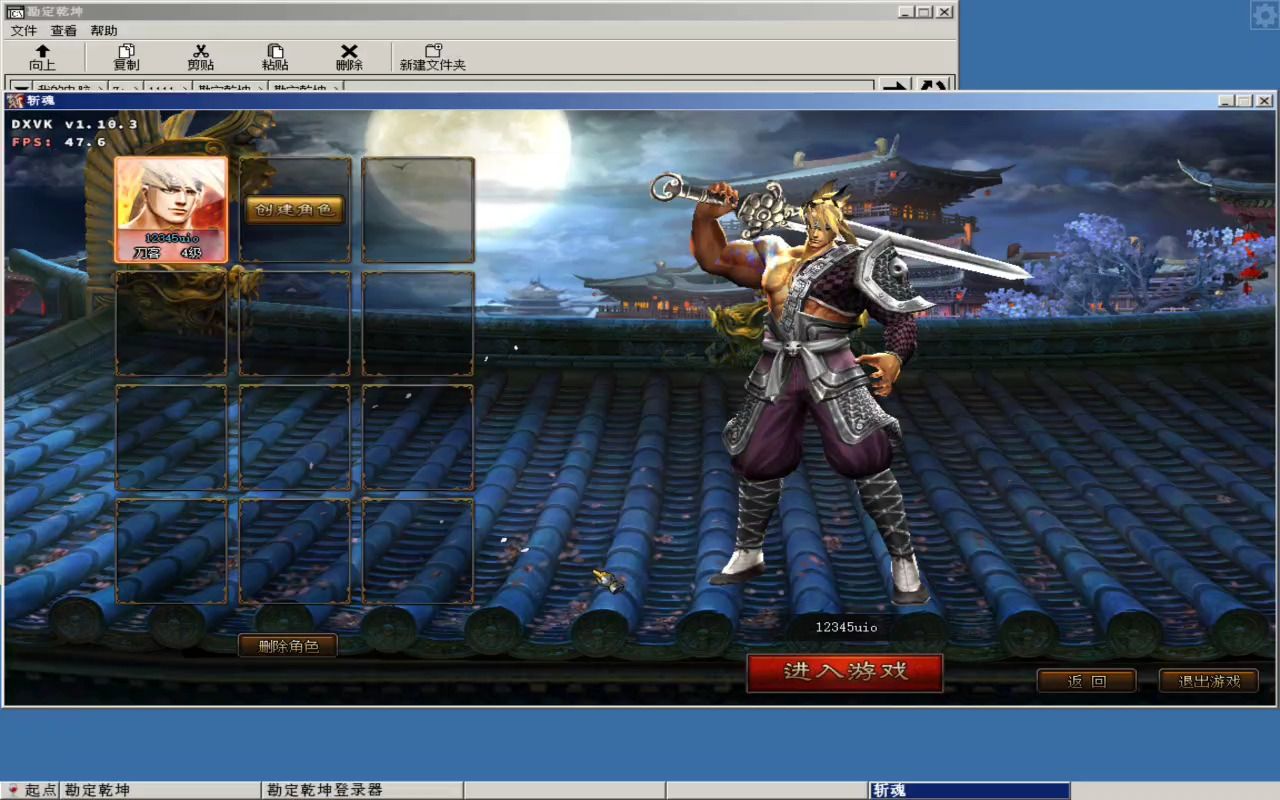Click the 退出游戏 (Exit Game) button
This screenshot has width=1280, height=800.
[1208, 681]
